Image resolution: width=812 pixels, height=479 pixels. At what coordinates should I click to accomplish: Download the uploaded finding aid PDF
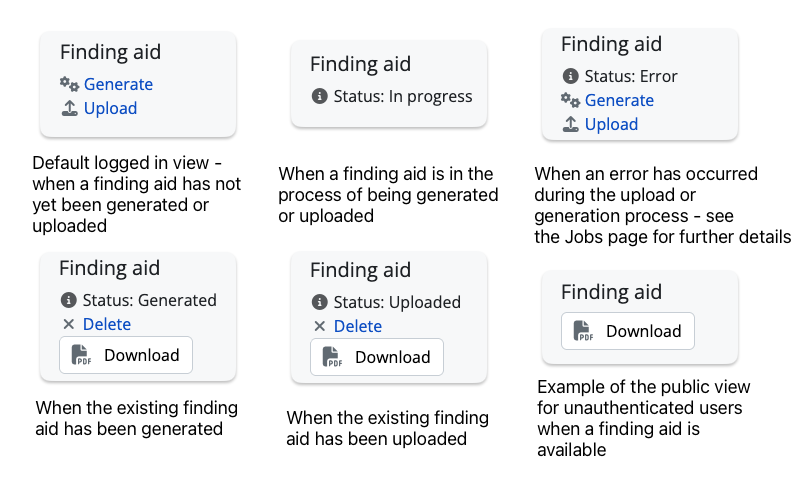[377, 357]
